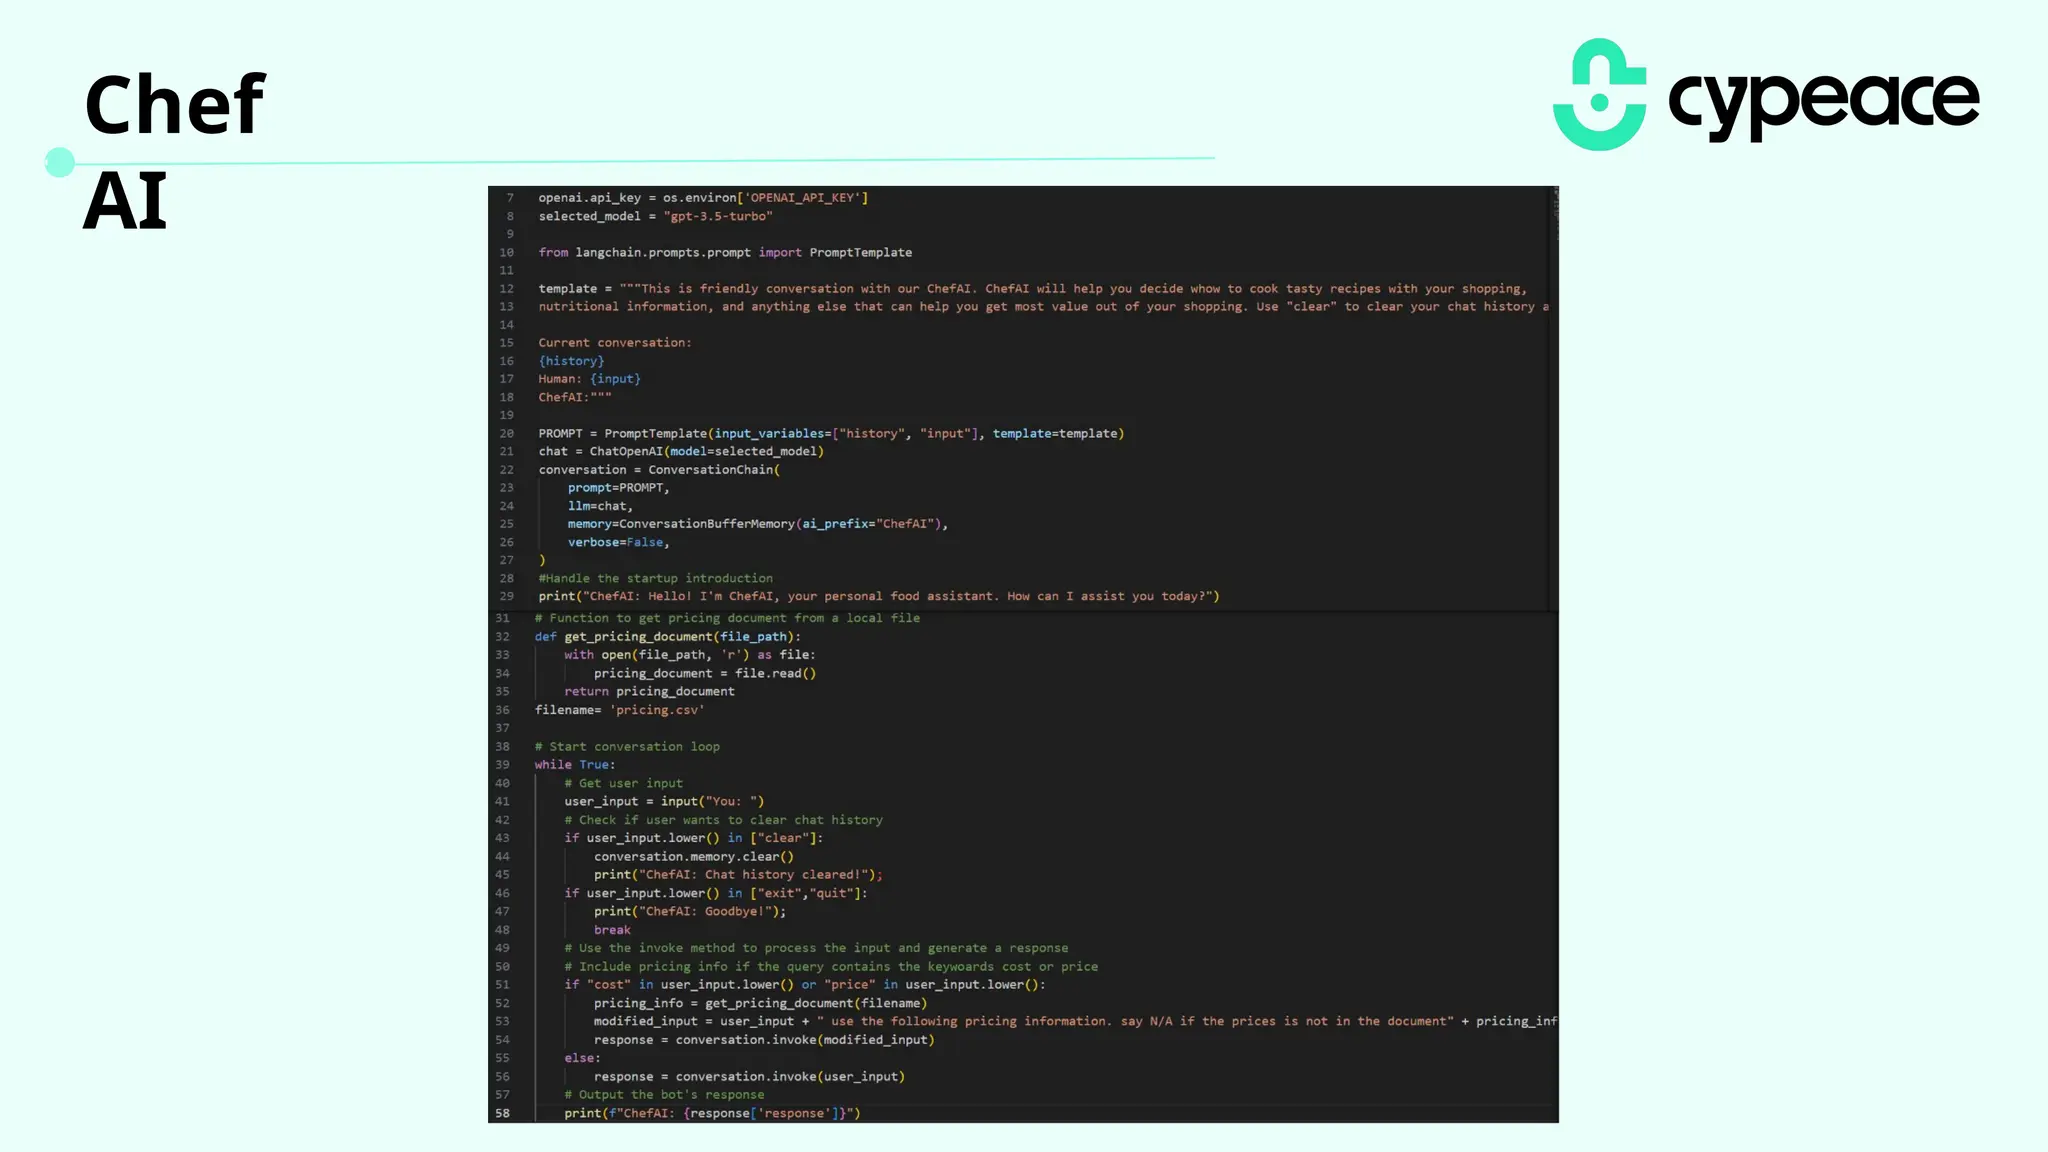Click the cypeace wordmark text
This screenshot has width=2048, height=1152.
[x=1823, y=100]
